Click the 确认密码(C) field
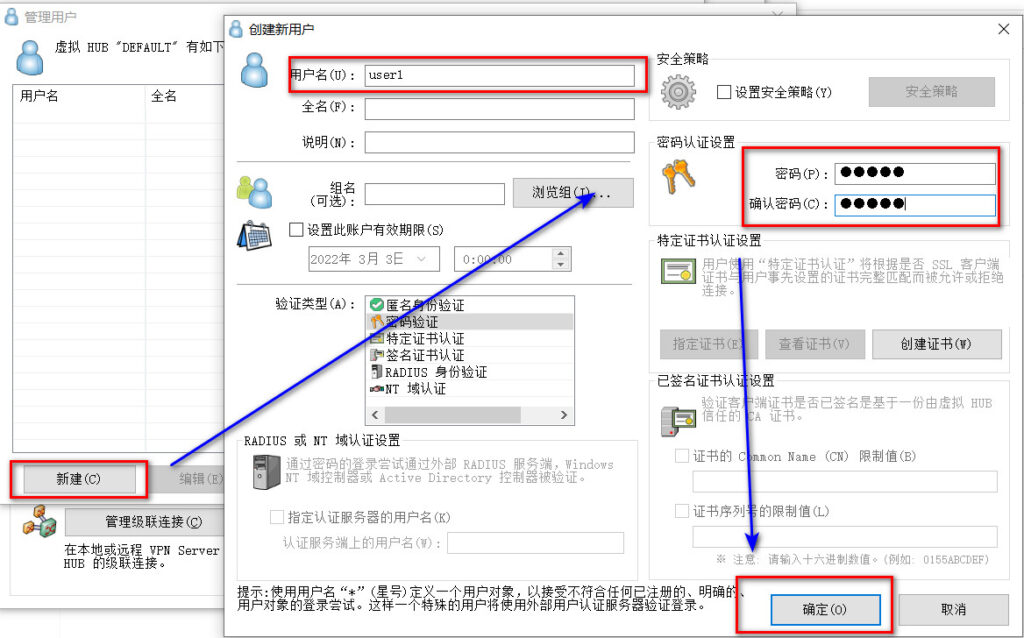 (915, 205)
